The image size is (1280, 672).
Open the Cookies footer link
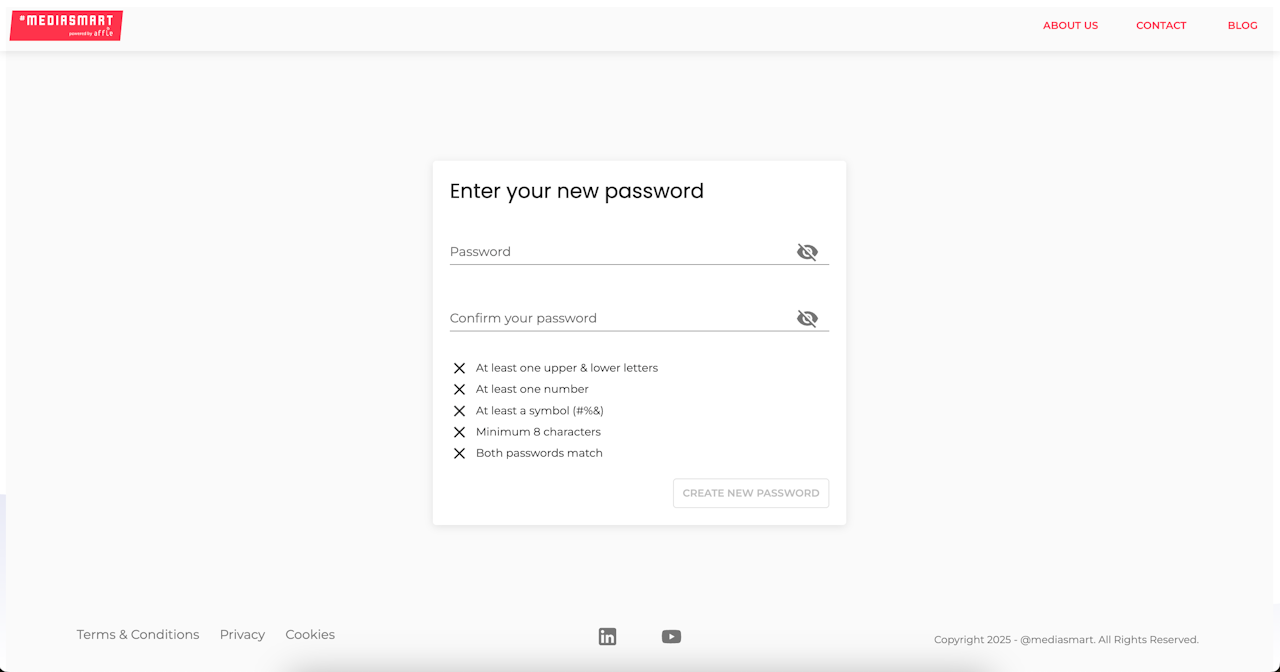pyautogui.click(x=310, y=635)
